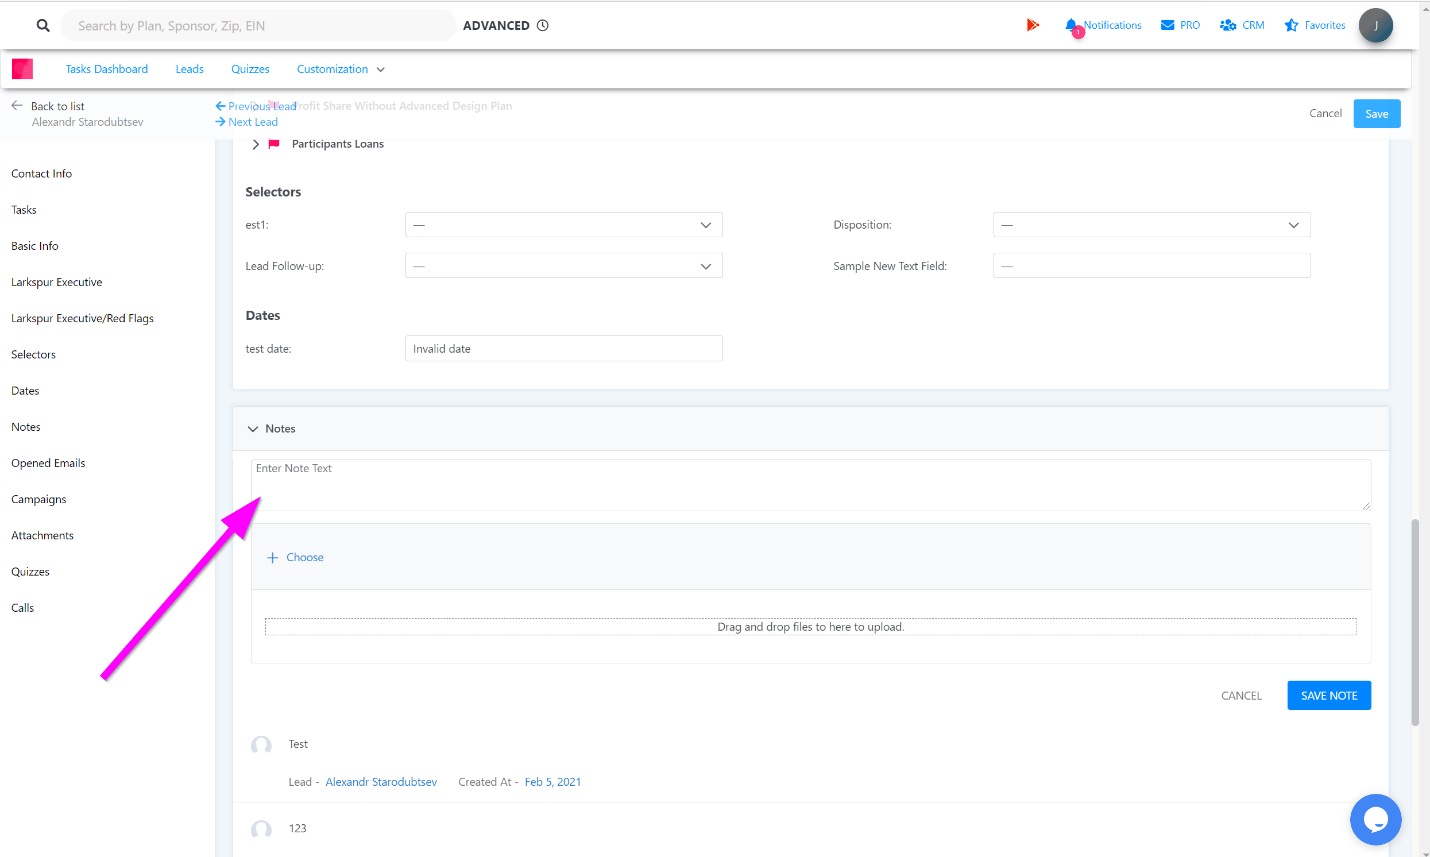
Task: Click the red play icon in header
Action: (1033, 25)
